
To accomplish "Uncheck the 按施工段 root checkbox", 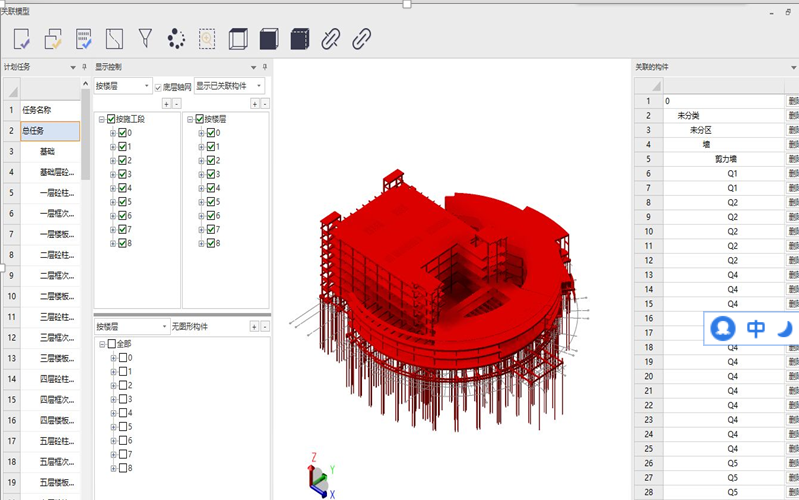I will click(x=111, y=119).
